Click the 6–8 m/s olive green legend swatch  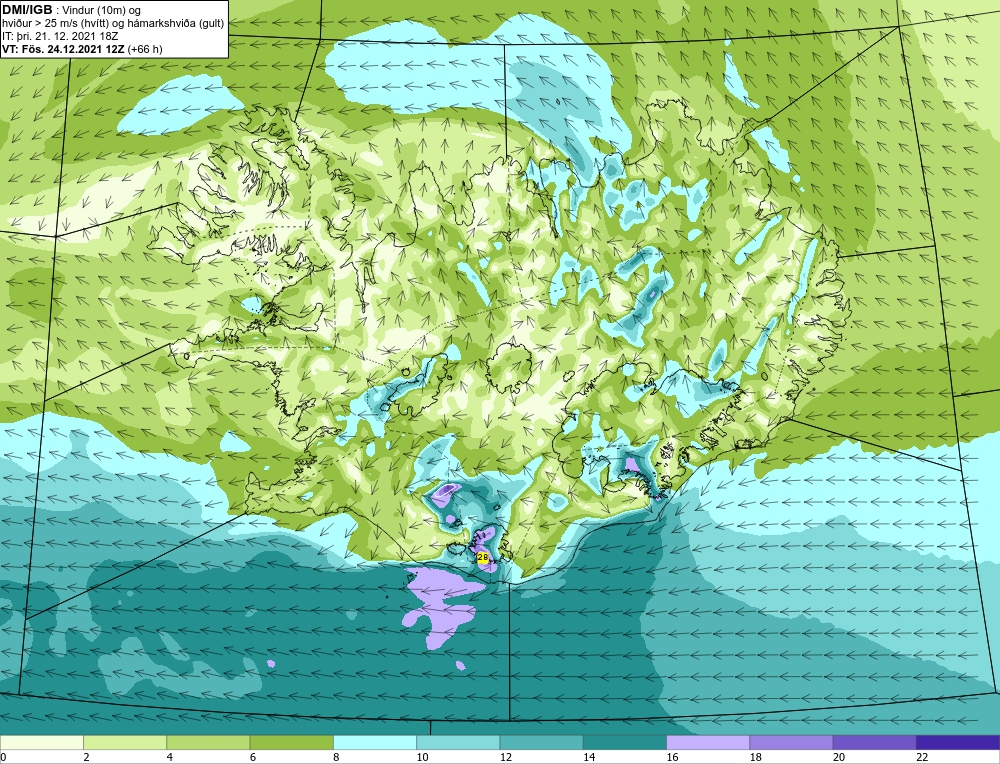click(x=291, y=743)
